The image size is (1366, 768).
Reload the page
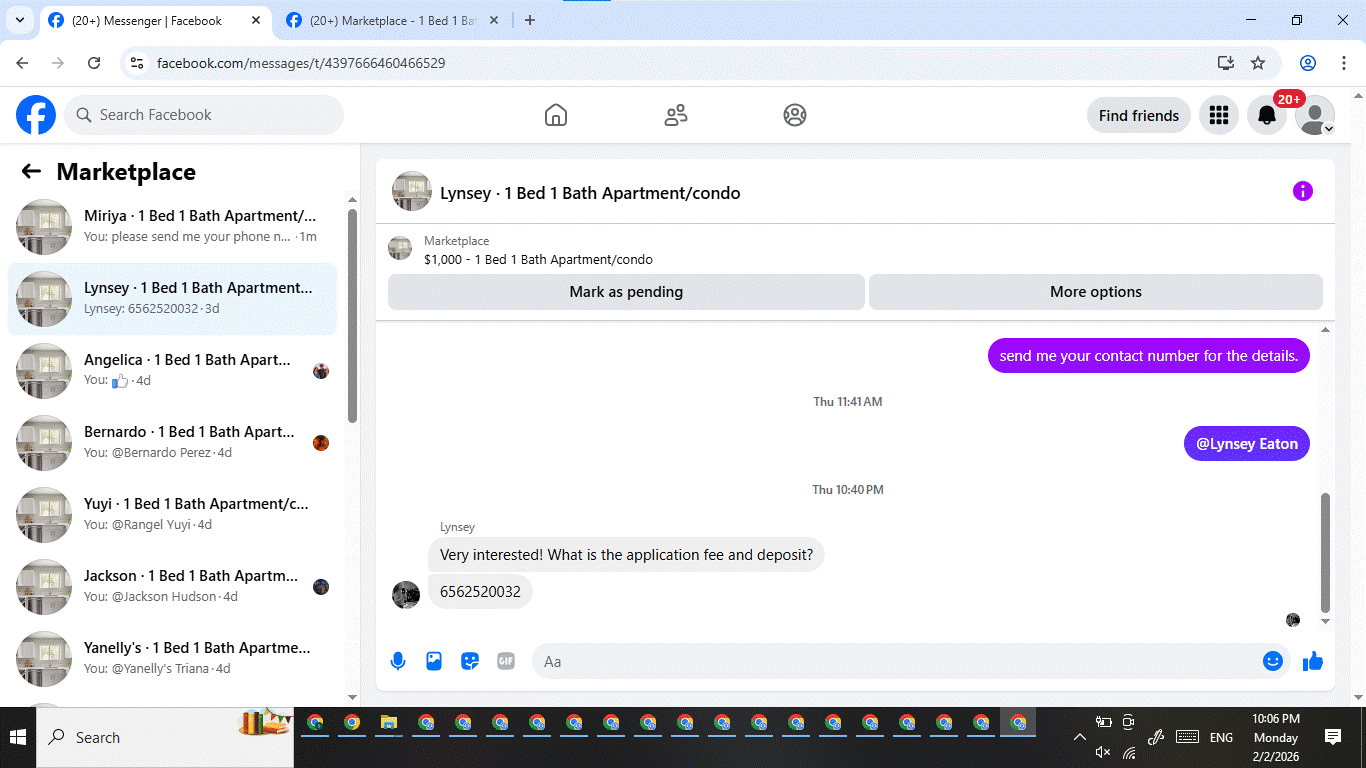tap(94, 63)
